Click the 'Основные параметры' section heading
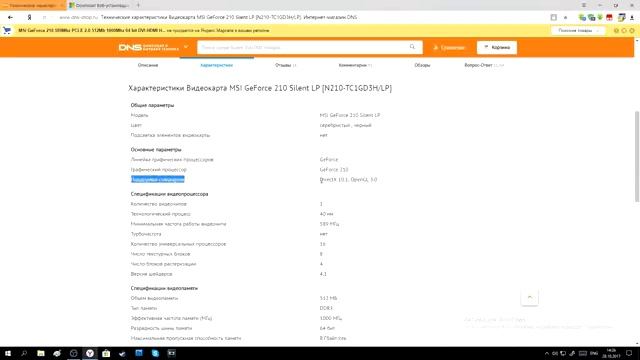 [156, 150]
